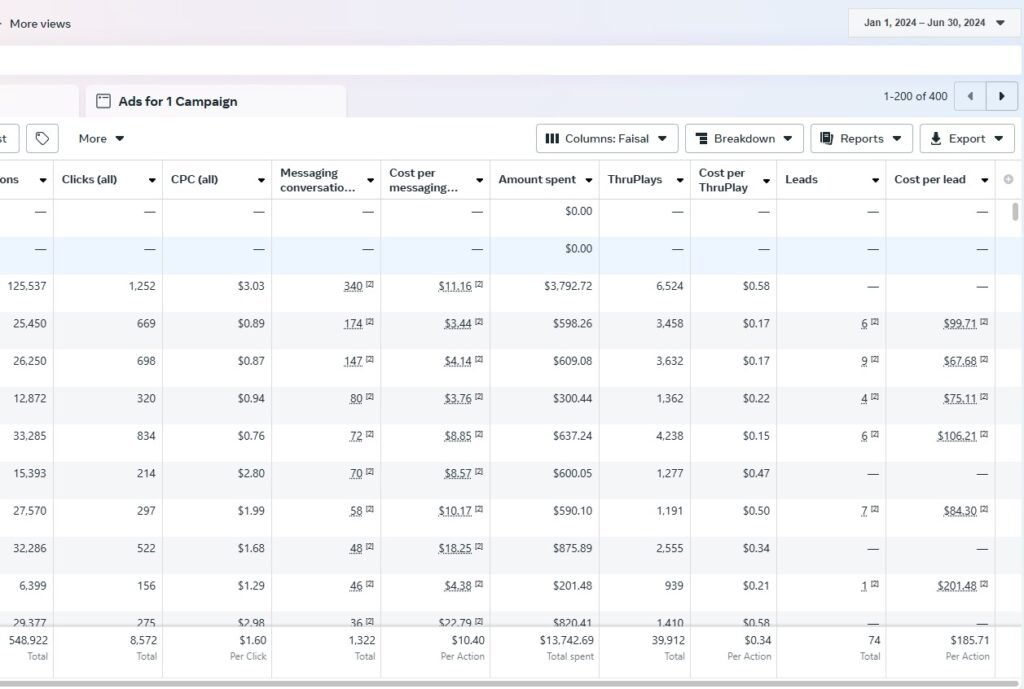Screen dimensions: 1024x689
Task: Select the Ads for 1 Campaign tab
Action: pos(216,101)
